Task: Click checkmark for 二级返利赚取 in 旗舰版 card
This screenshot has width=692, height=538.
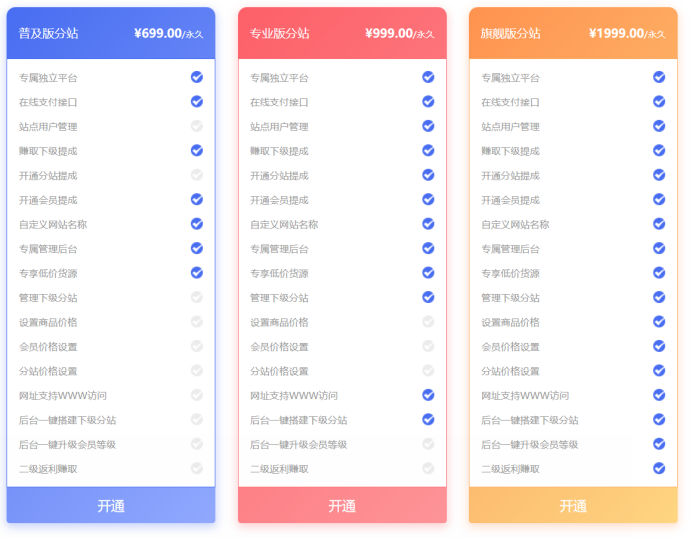Action: click(x=659, y=468)
